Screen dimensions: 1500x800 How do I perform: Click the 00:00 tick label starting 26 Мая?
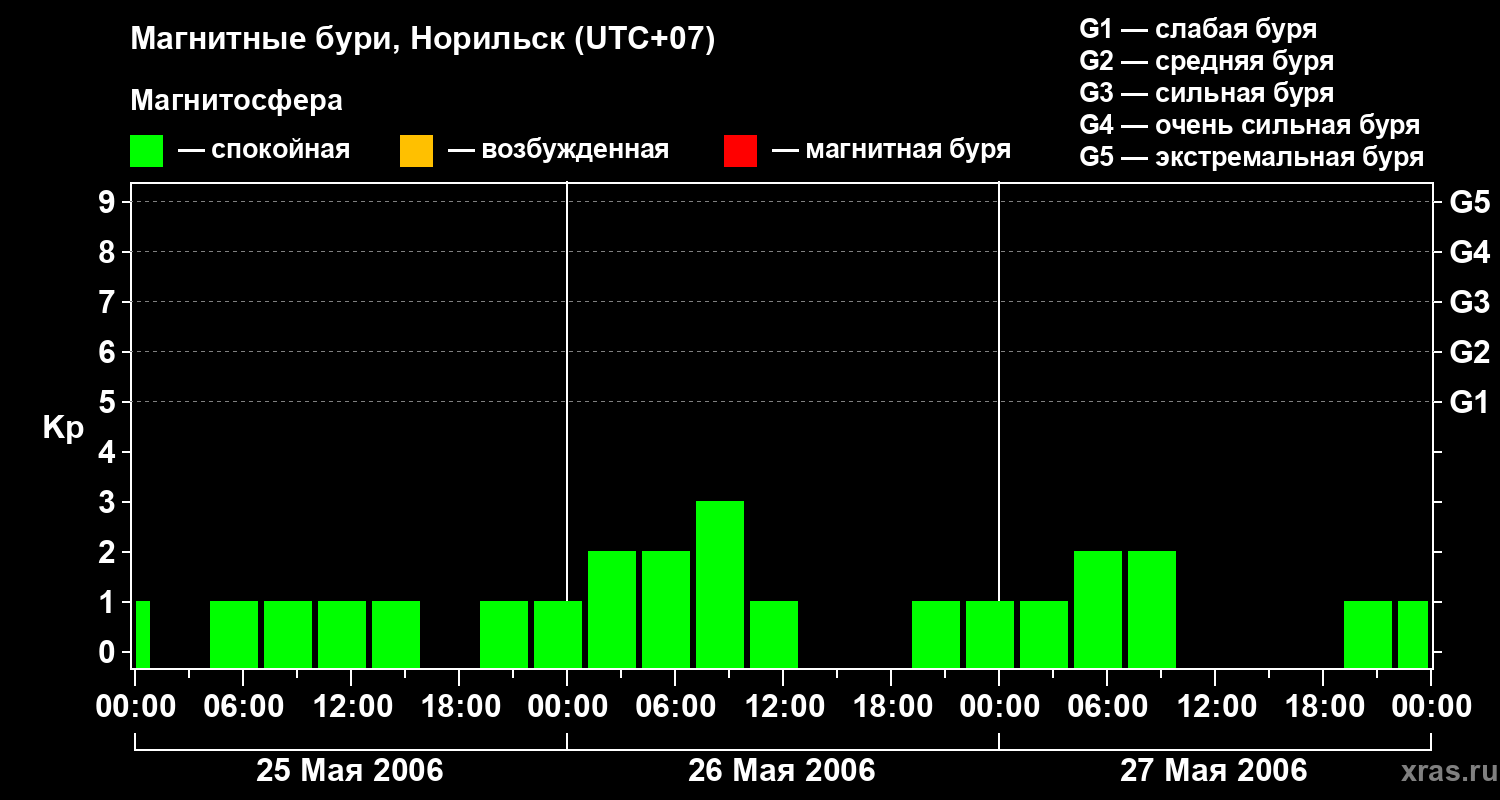click(567, 707)
